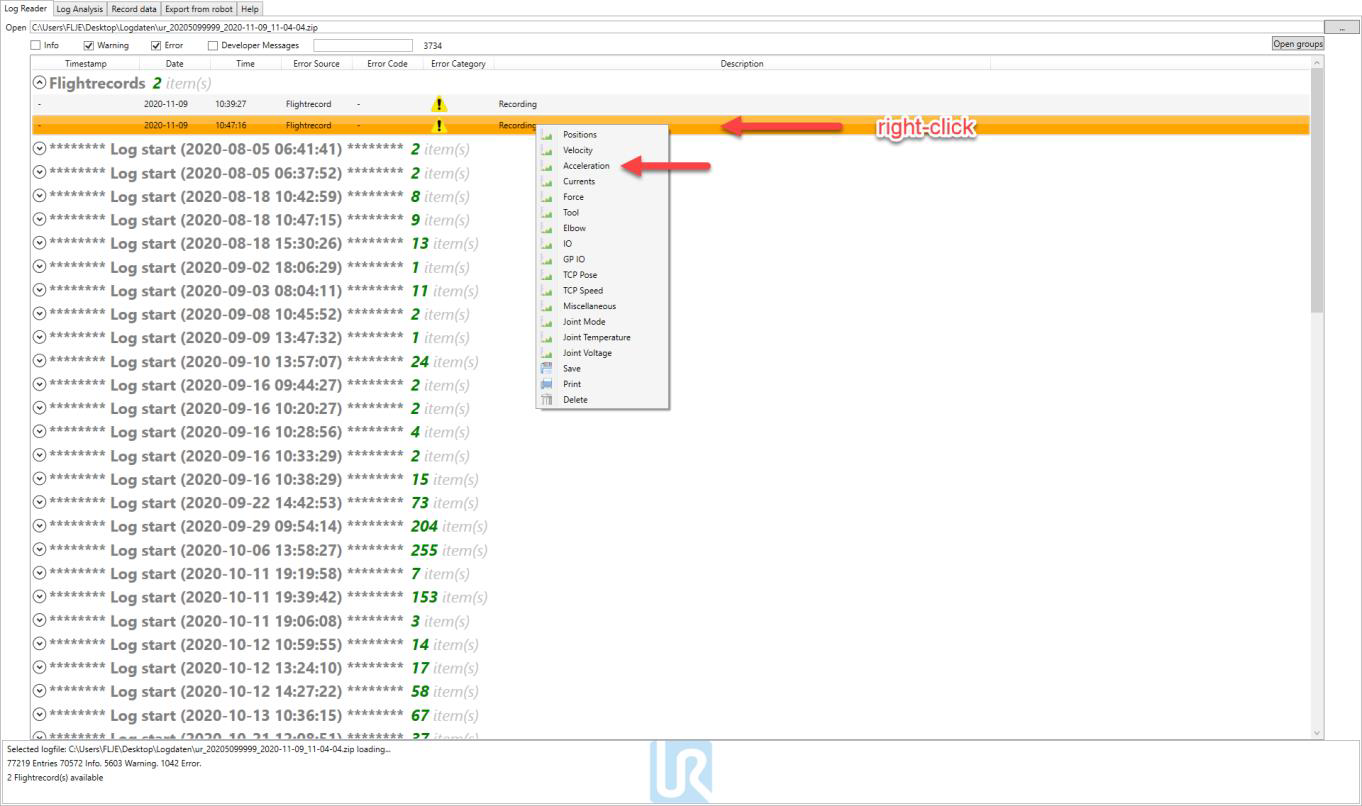Click the filter text input field
Image resolution: width=1362 pixels, height=806 pixels.
[362, 45]
